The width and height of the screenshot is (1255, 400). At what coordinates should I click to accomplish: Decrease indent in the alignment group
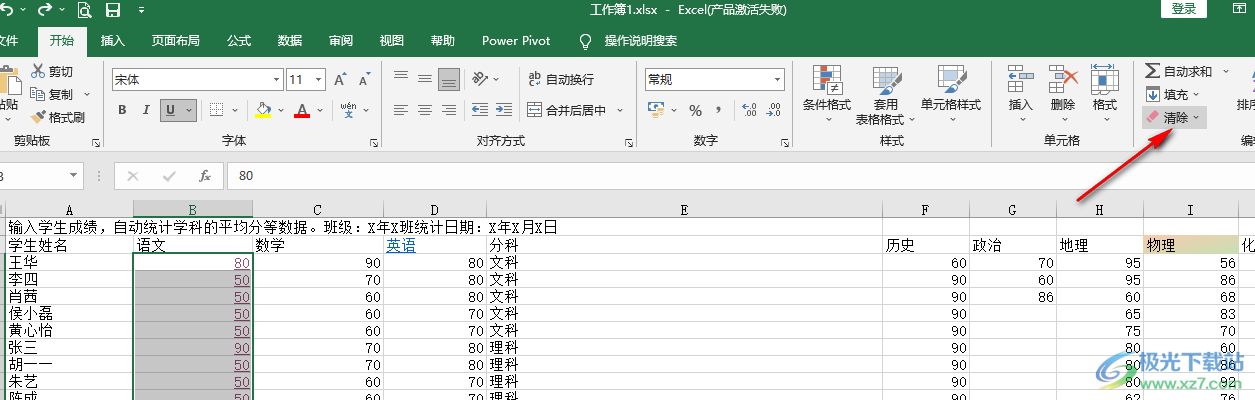point(479,110)
